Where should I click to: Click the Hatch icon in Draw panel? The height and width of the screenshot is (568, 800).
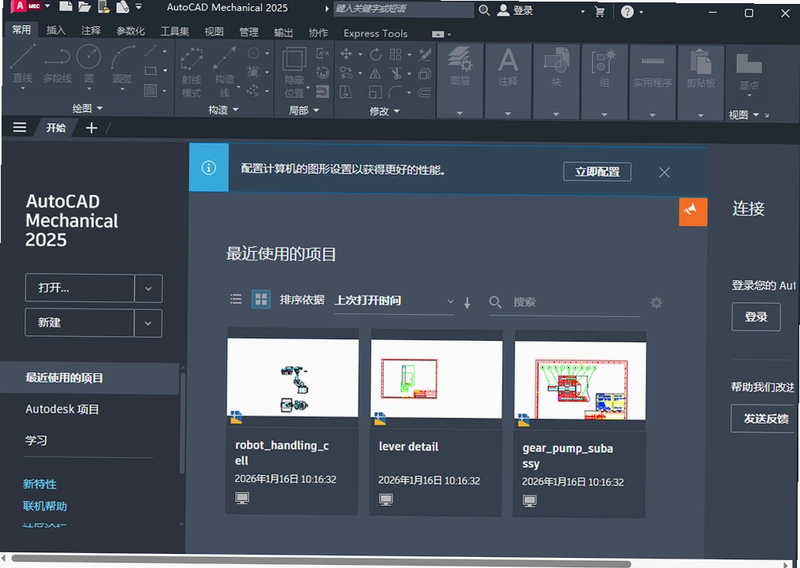pyautogui.click(x=150, y=91)
